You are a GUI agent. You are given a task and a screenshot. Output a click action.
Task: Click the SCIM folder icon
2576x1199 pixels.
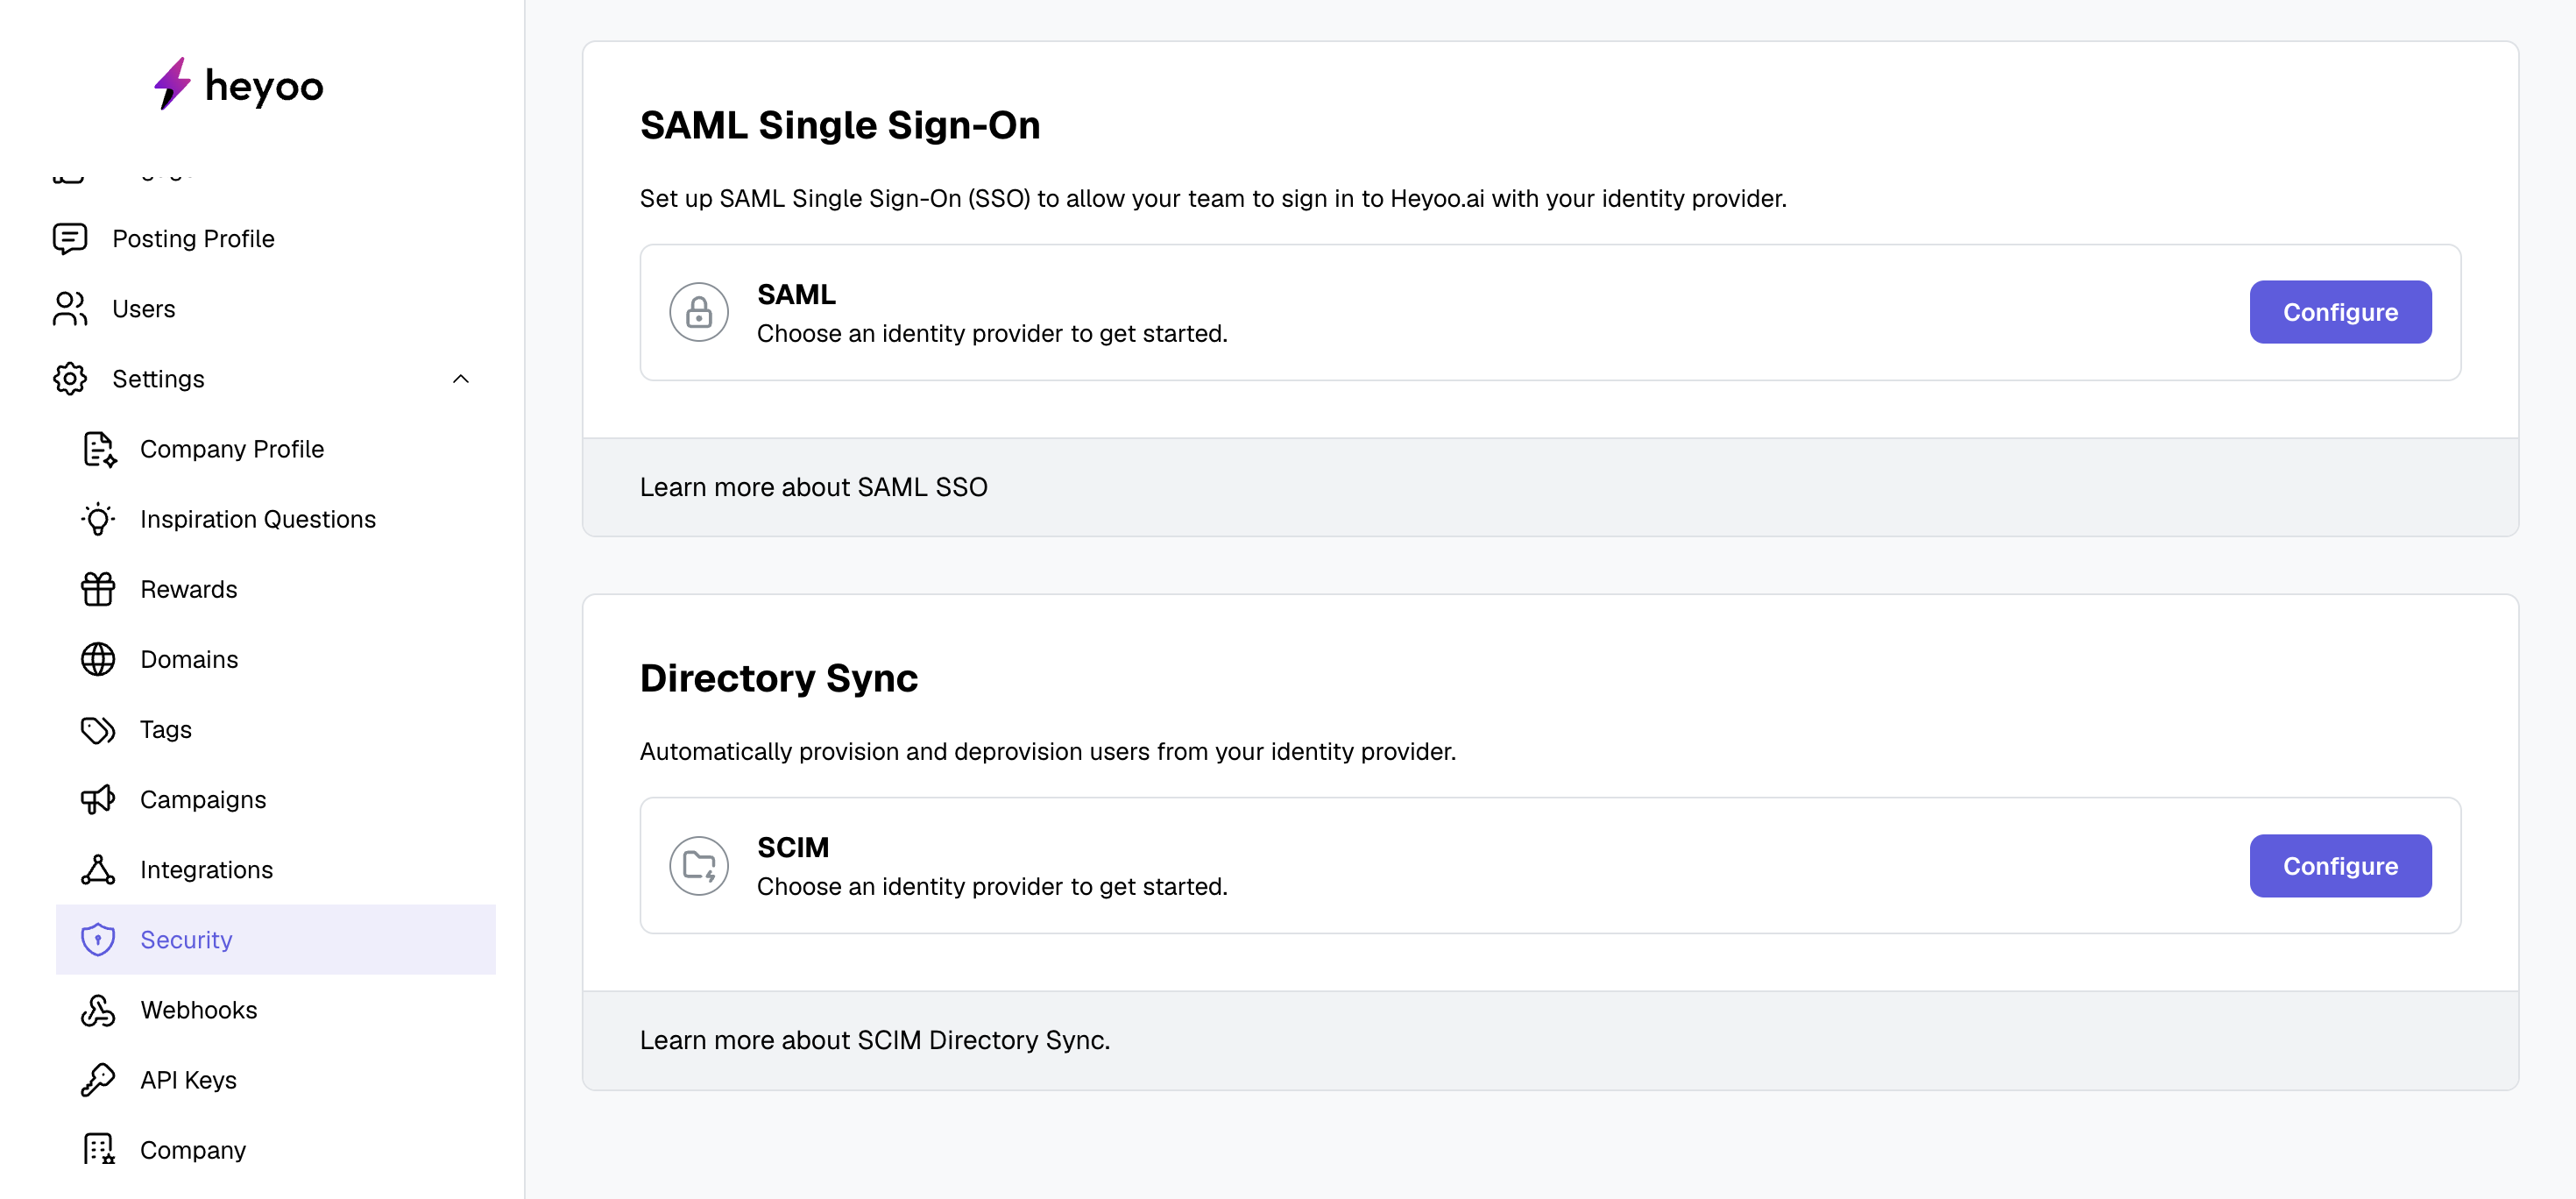pyautogui.click(x=699, y=866)
